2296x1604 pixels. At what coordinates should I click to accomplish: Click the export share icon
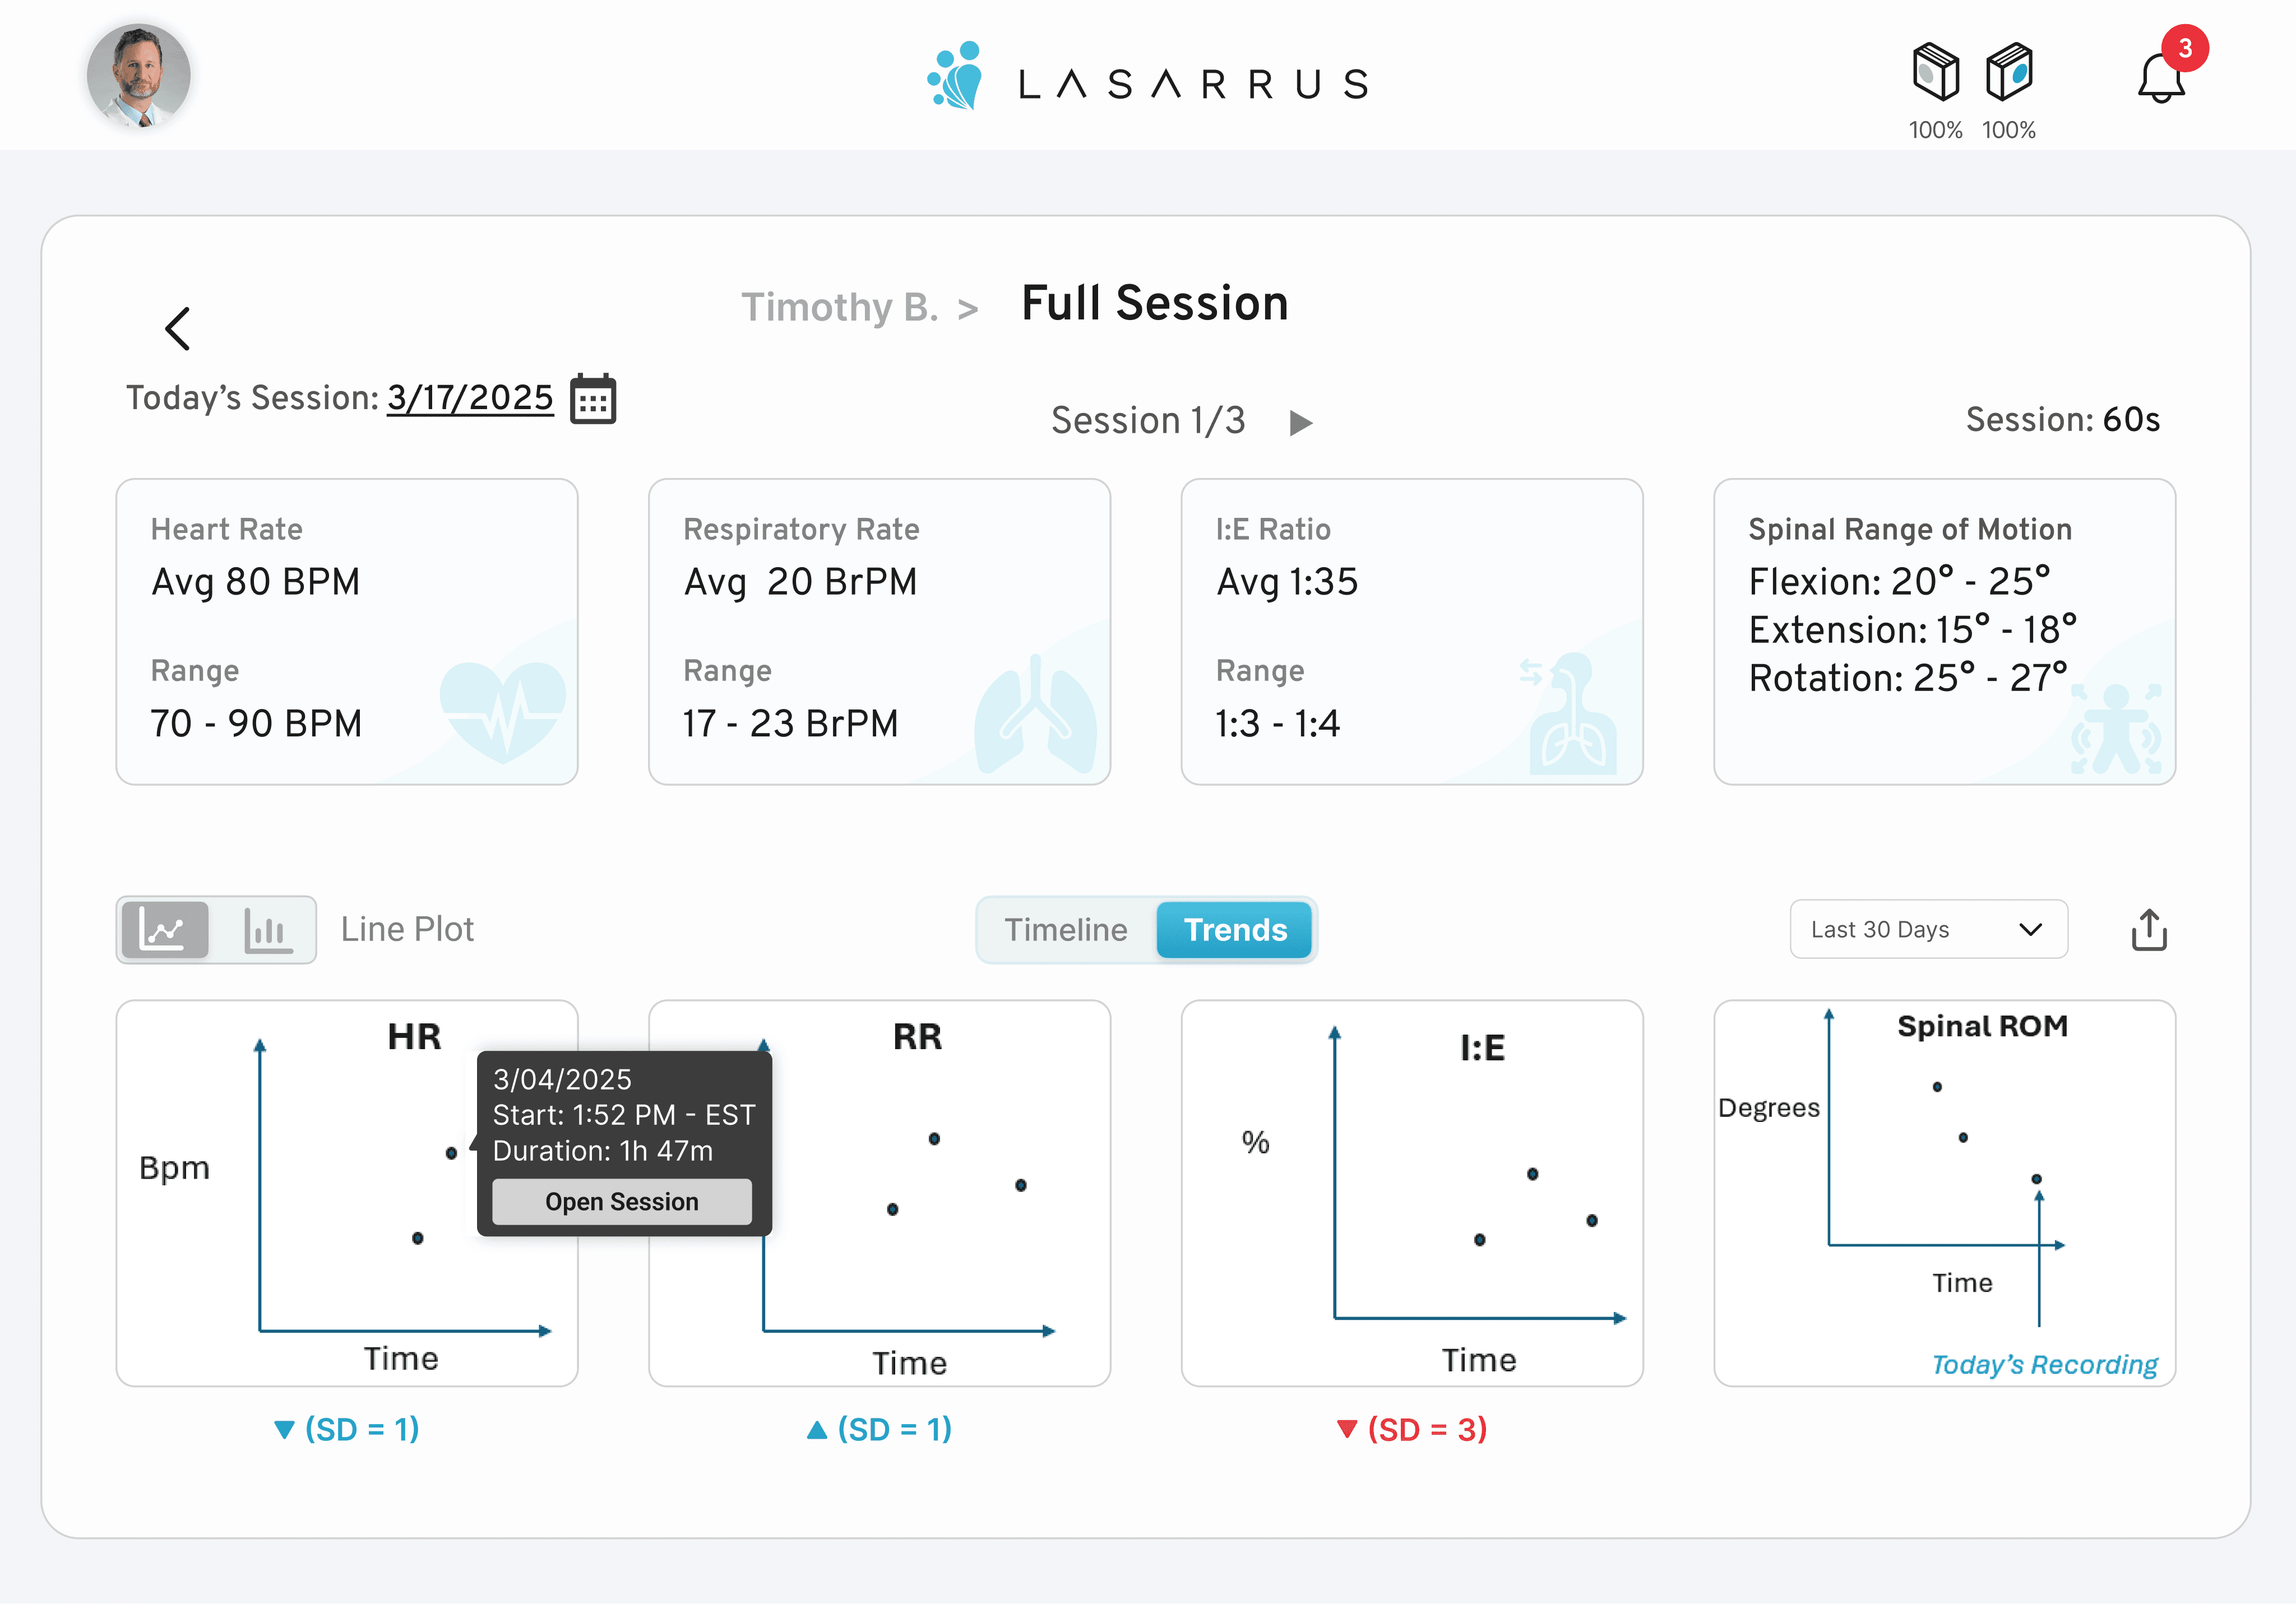pos(2148,930)
